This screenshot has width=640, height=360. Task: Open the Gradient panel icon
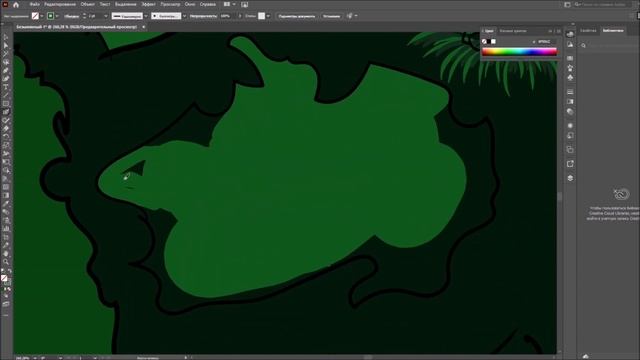(570, 102)
